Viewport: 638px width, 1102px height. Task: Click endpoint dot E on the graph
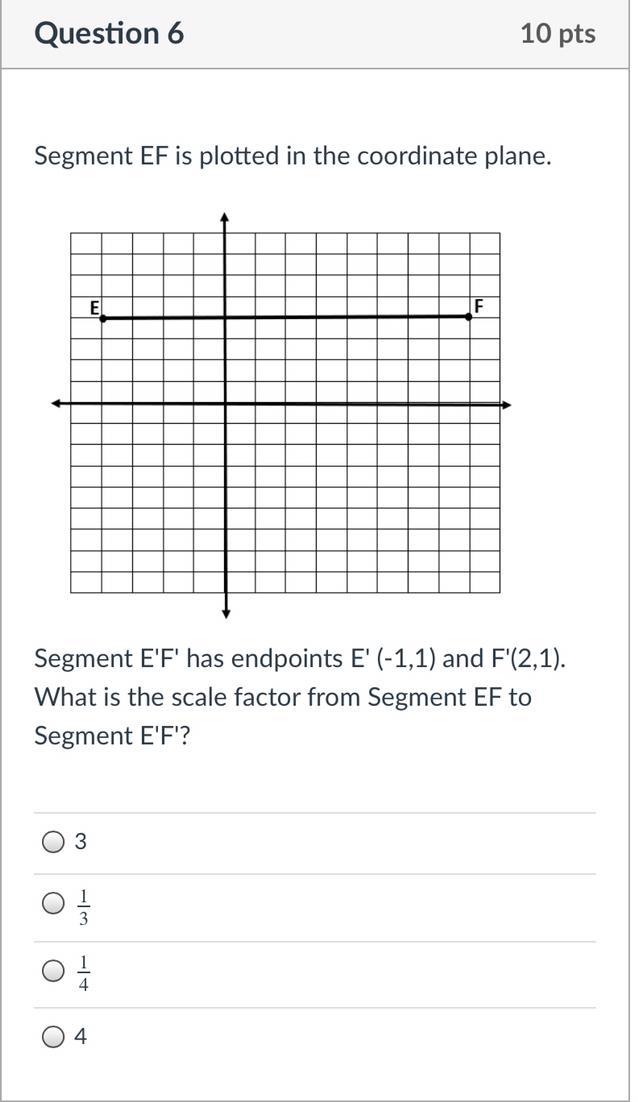point(102,318)
